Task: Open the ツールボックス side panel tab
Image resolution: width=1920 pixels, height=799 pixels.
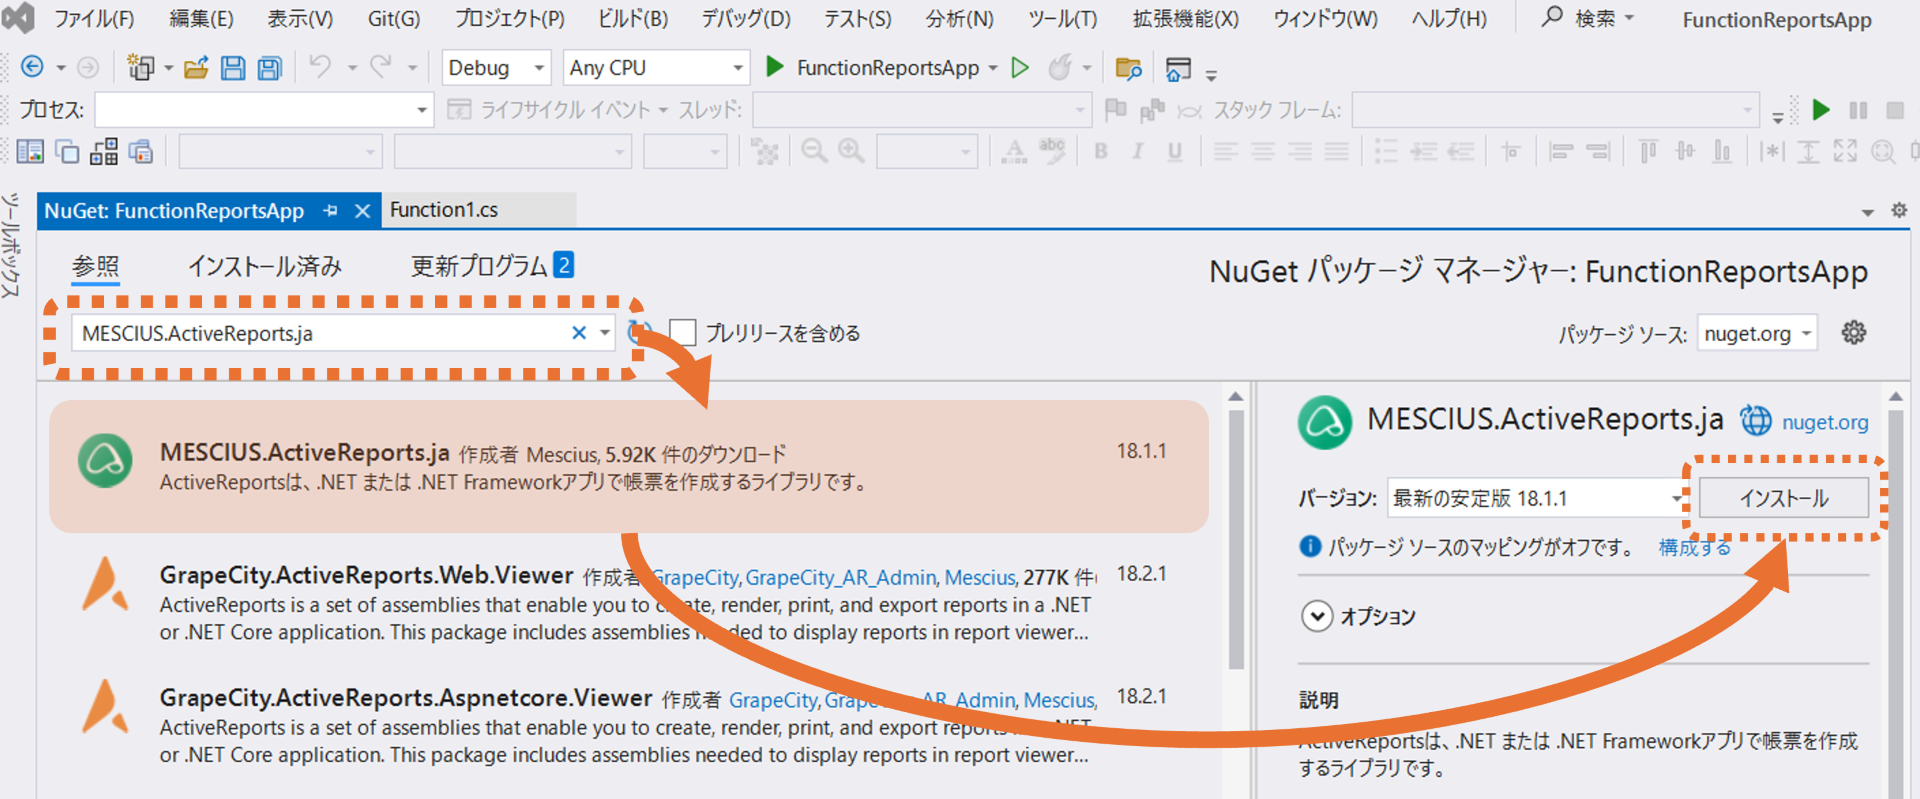Action: [10, 246]
